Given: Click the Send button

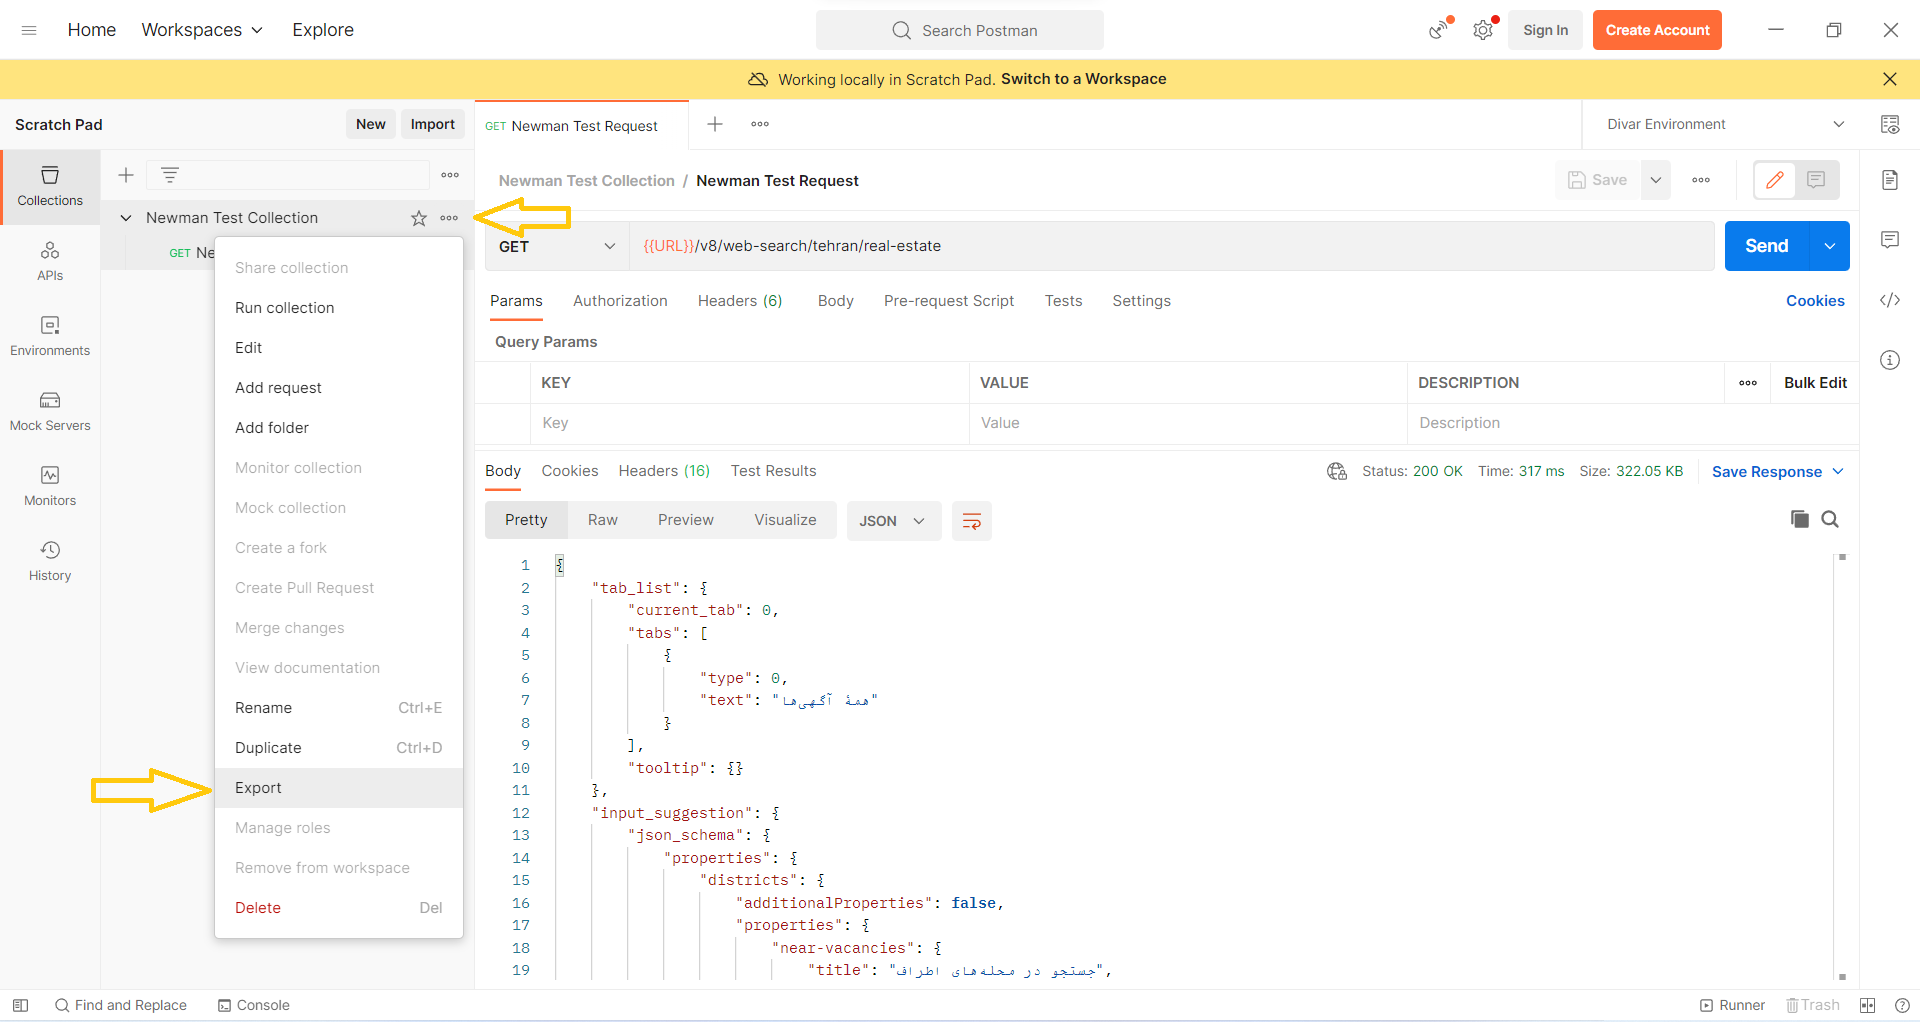Looking at the screenshot, I should [1767, 246].
